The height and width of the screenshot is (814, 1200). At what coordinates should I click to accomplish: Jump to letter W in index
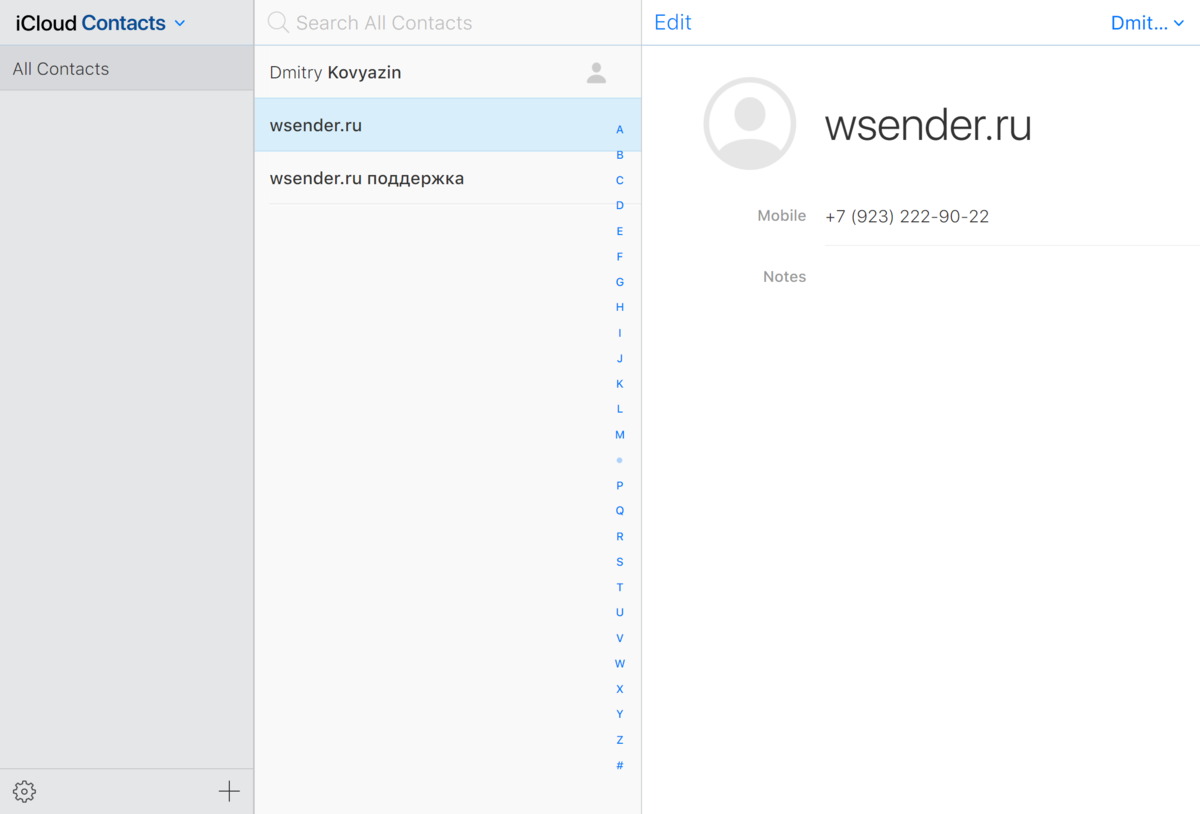620,664
